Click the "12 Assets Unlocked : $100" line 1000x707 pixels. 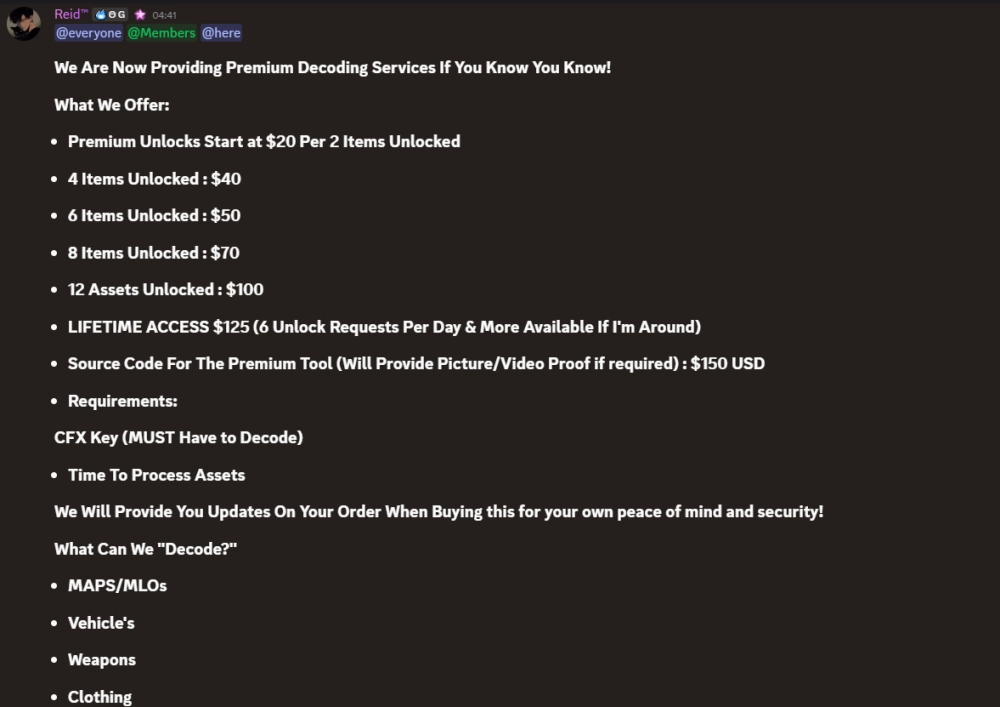point(166,290)
